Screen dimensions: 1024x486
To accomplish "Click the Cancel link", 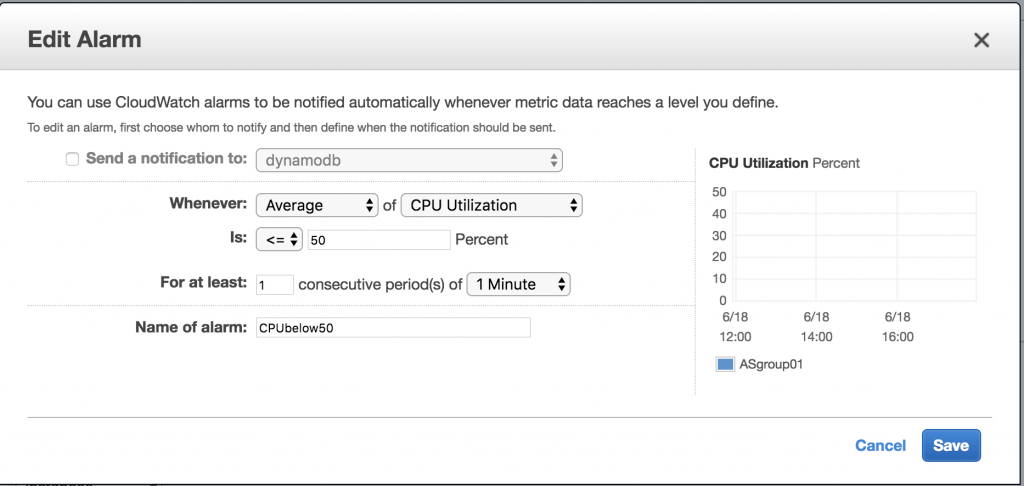I will click(880, 446).
